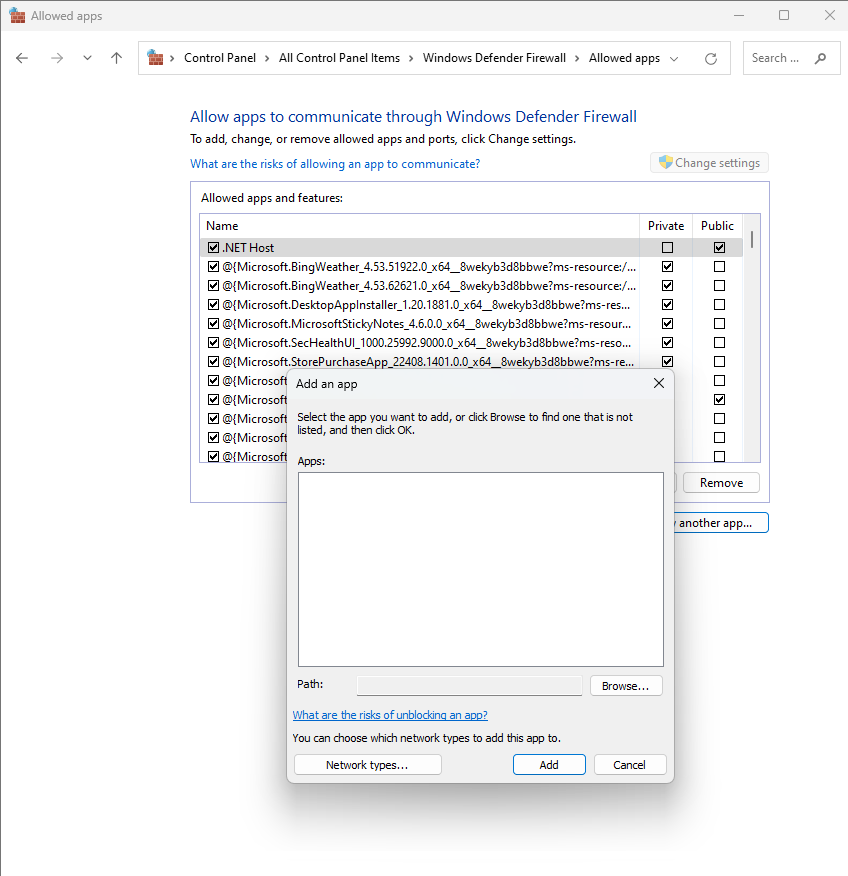Image resolution: width=848 pixels, height=876 pixels.
Task: Cancel the Add an app dialog
Action: [630, 765]
